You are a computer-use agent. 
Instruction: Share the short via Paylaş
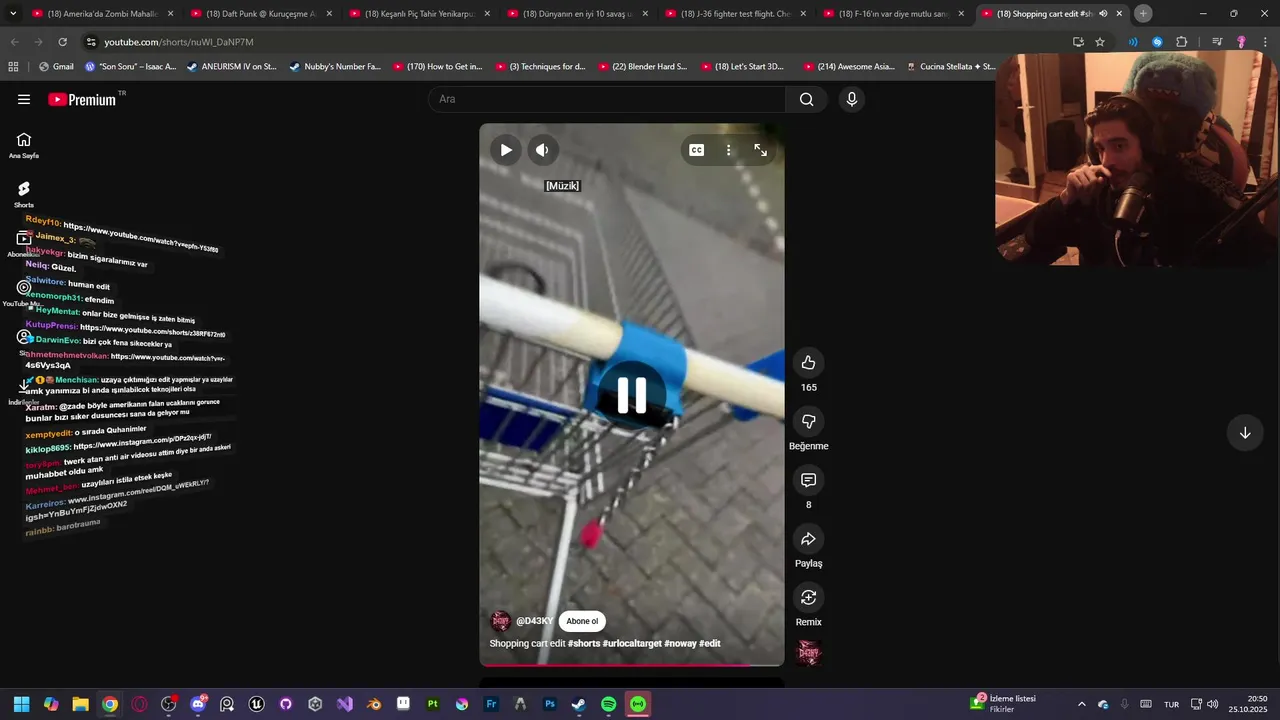click(x=809, y=539)
